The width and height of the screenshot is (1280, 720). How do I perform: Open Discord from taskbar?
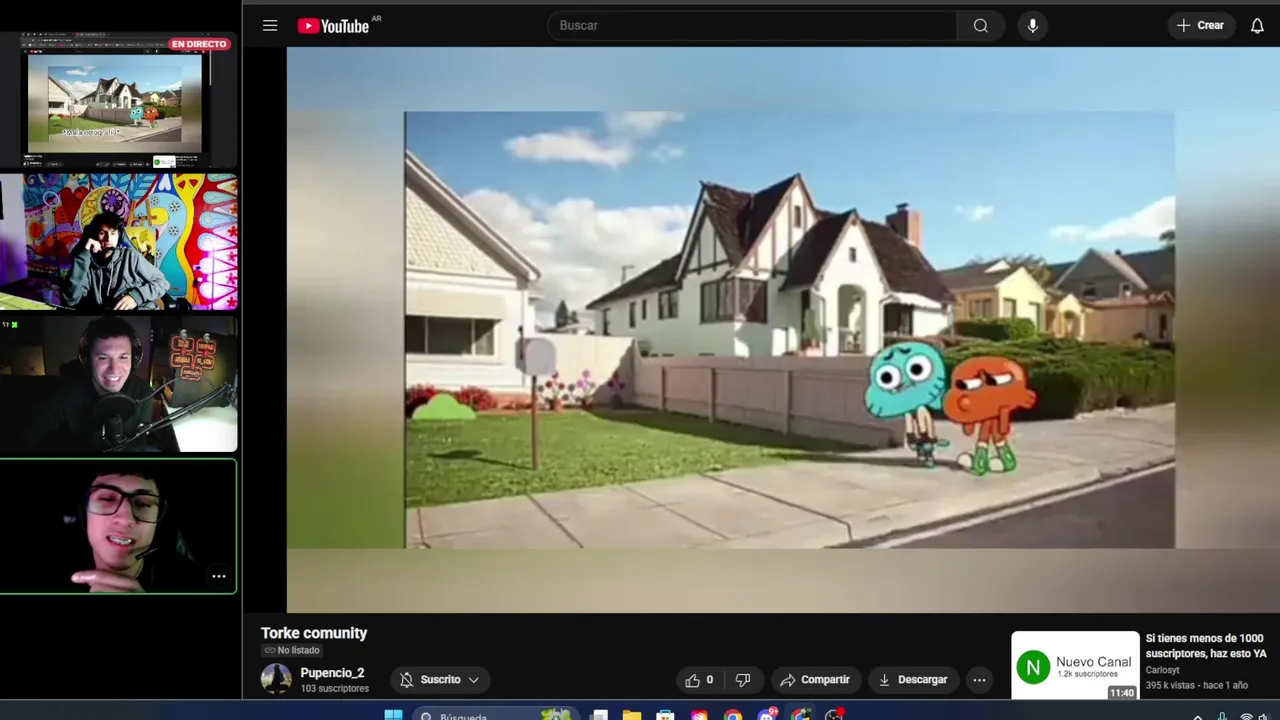767,715
